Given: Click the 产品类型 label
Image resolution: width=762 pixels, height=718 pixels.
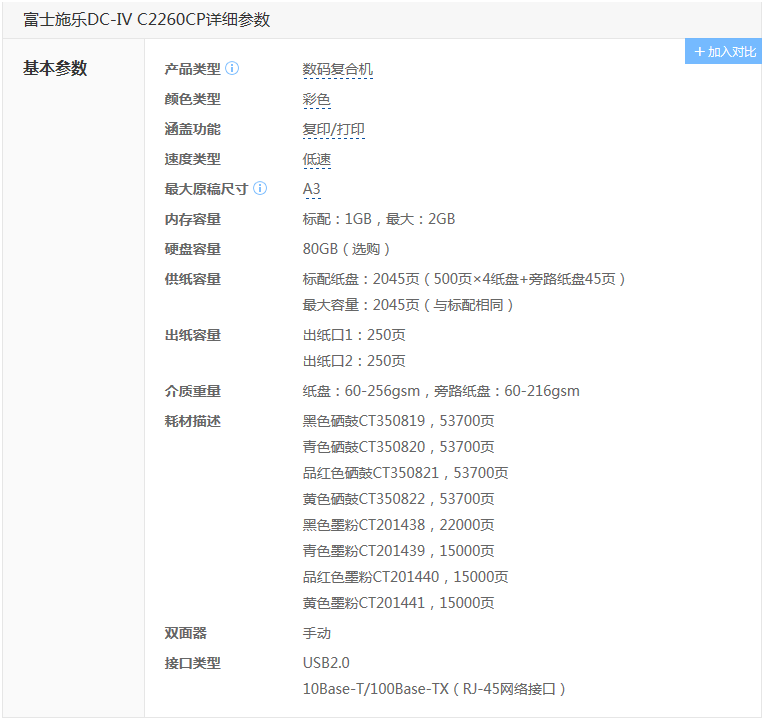Looking at the screenshot, I should pos(193,69).
